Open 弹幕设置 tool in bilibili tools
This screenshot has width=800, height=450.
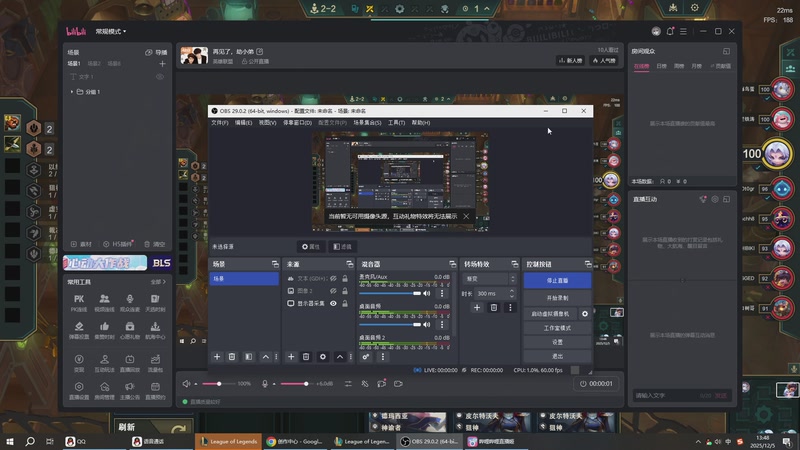tap(79, 330)
